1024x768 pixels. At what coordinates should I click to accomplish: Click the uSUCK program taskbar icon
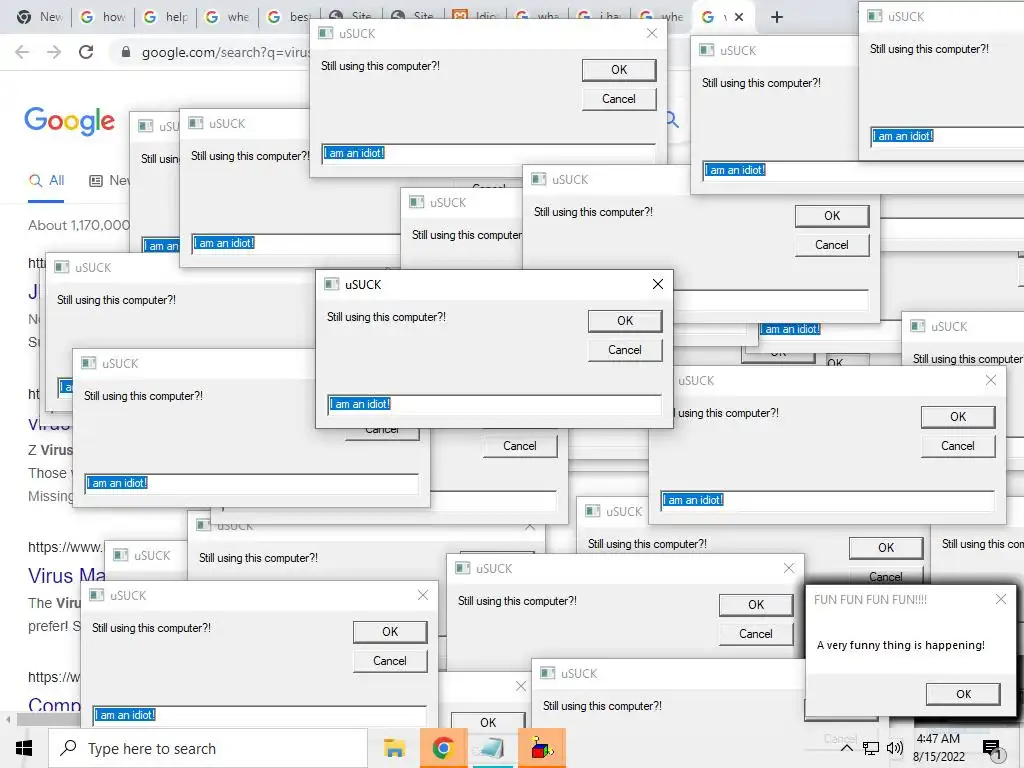(x=492, y=748)
